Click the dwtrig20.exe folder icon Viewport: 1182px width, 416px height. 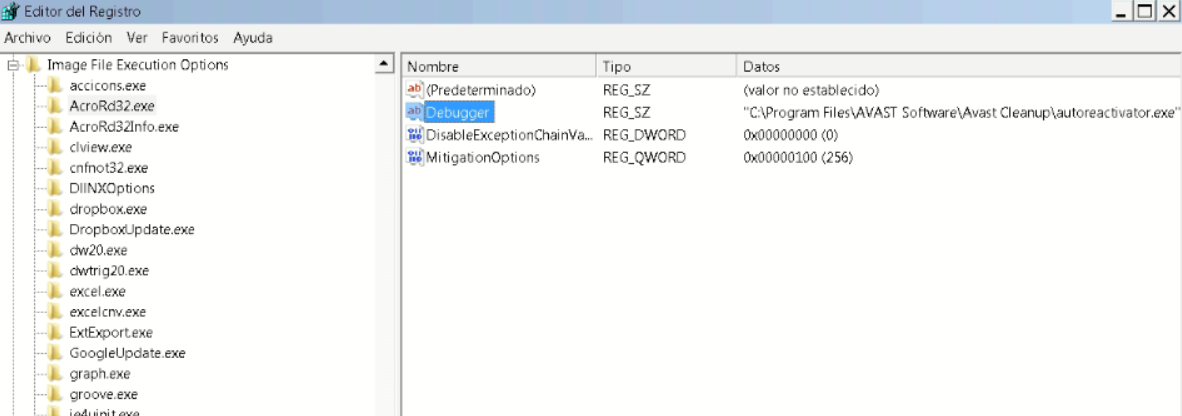55,271
